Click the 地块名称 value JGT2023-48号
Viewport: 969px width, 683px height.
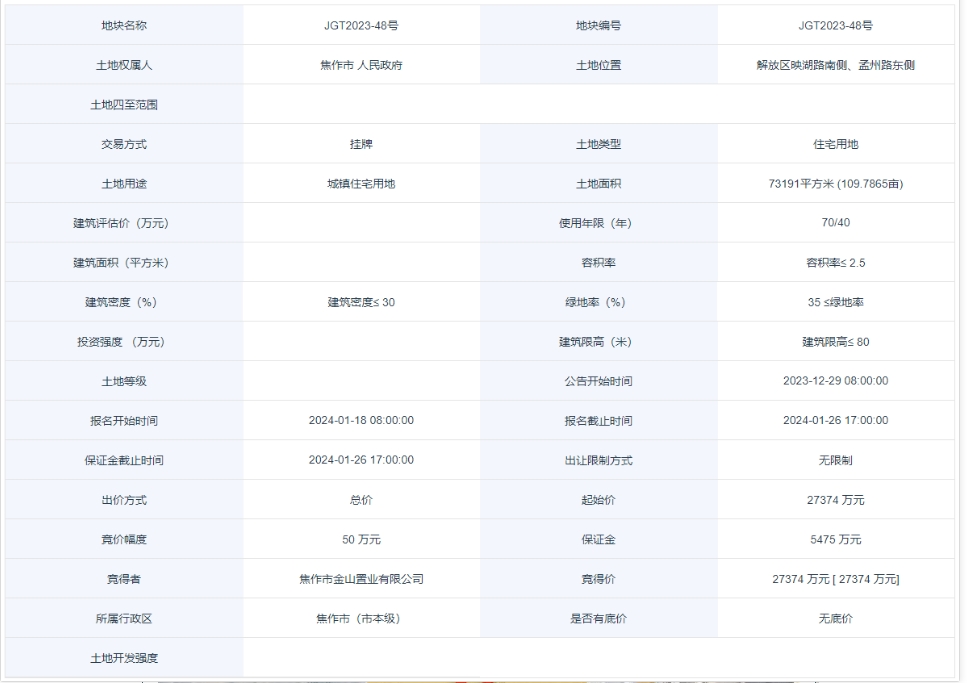click(x=361, y=25)
